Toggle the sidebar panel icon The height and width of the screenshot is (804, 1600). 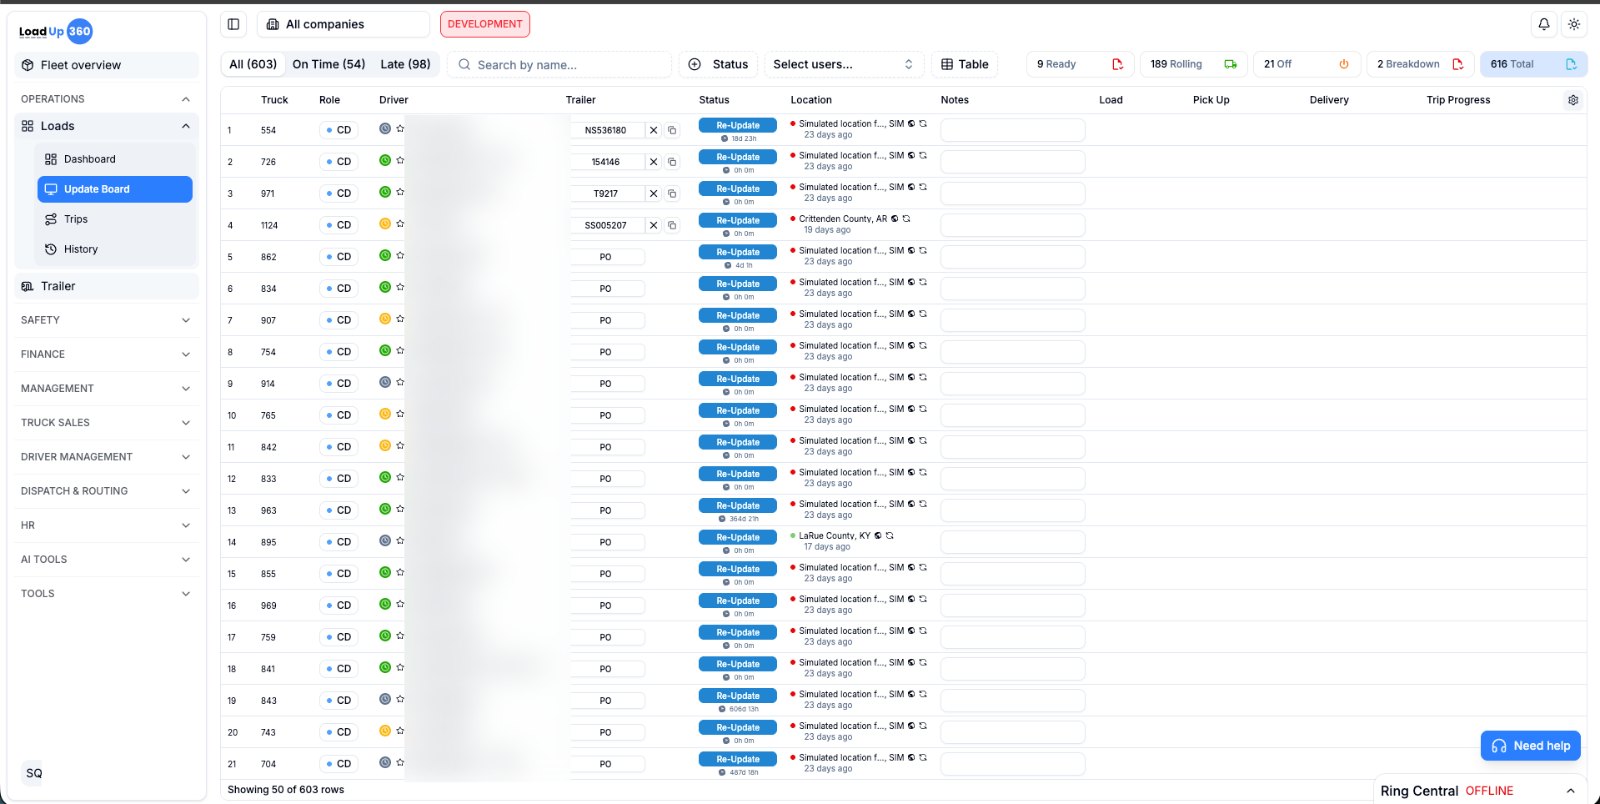233,24
